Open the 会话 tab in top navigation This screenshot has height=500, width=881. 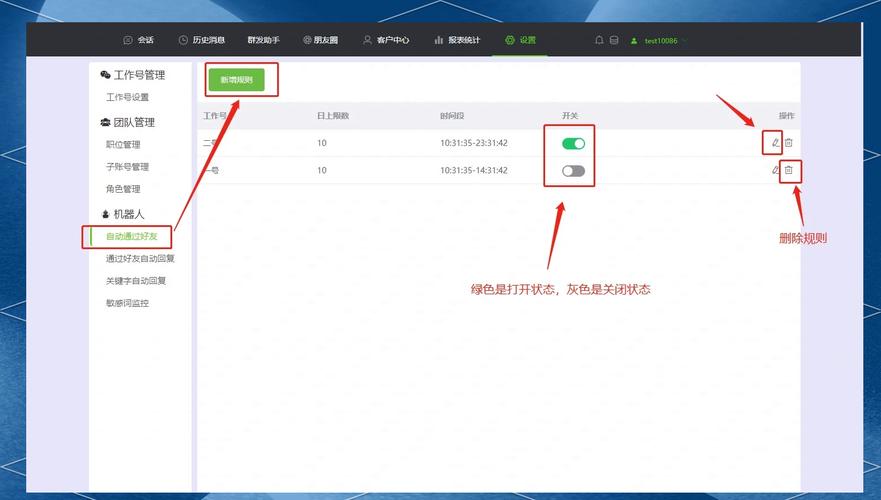(x=138, y=40)
